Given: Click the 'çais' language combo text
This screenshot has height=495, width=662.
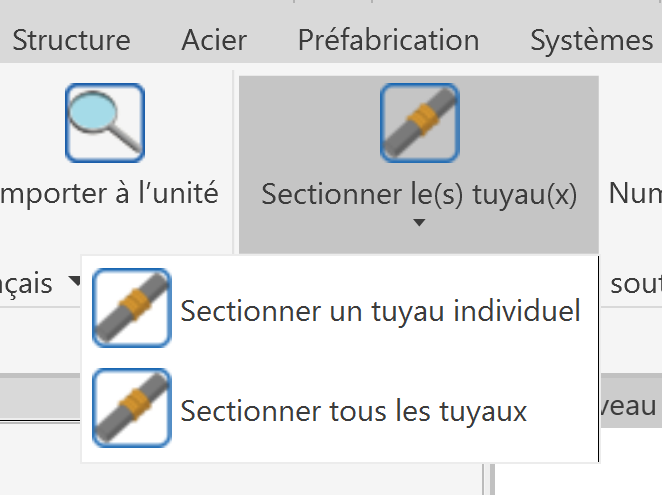Looking at the screenshot, I should coord(26,283).
